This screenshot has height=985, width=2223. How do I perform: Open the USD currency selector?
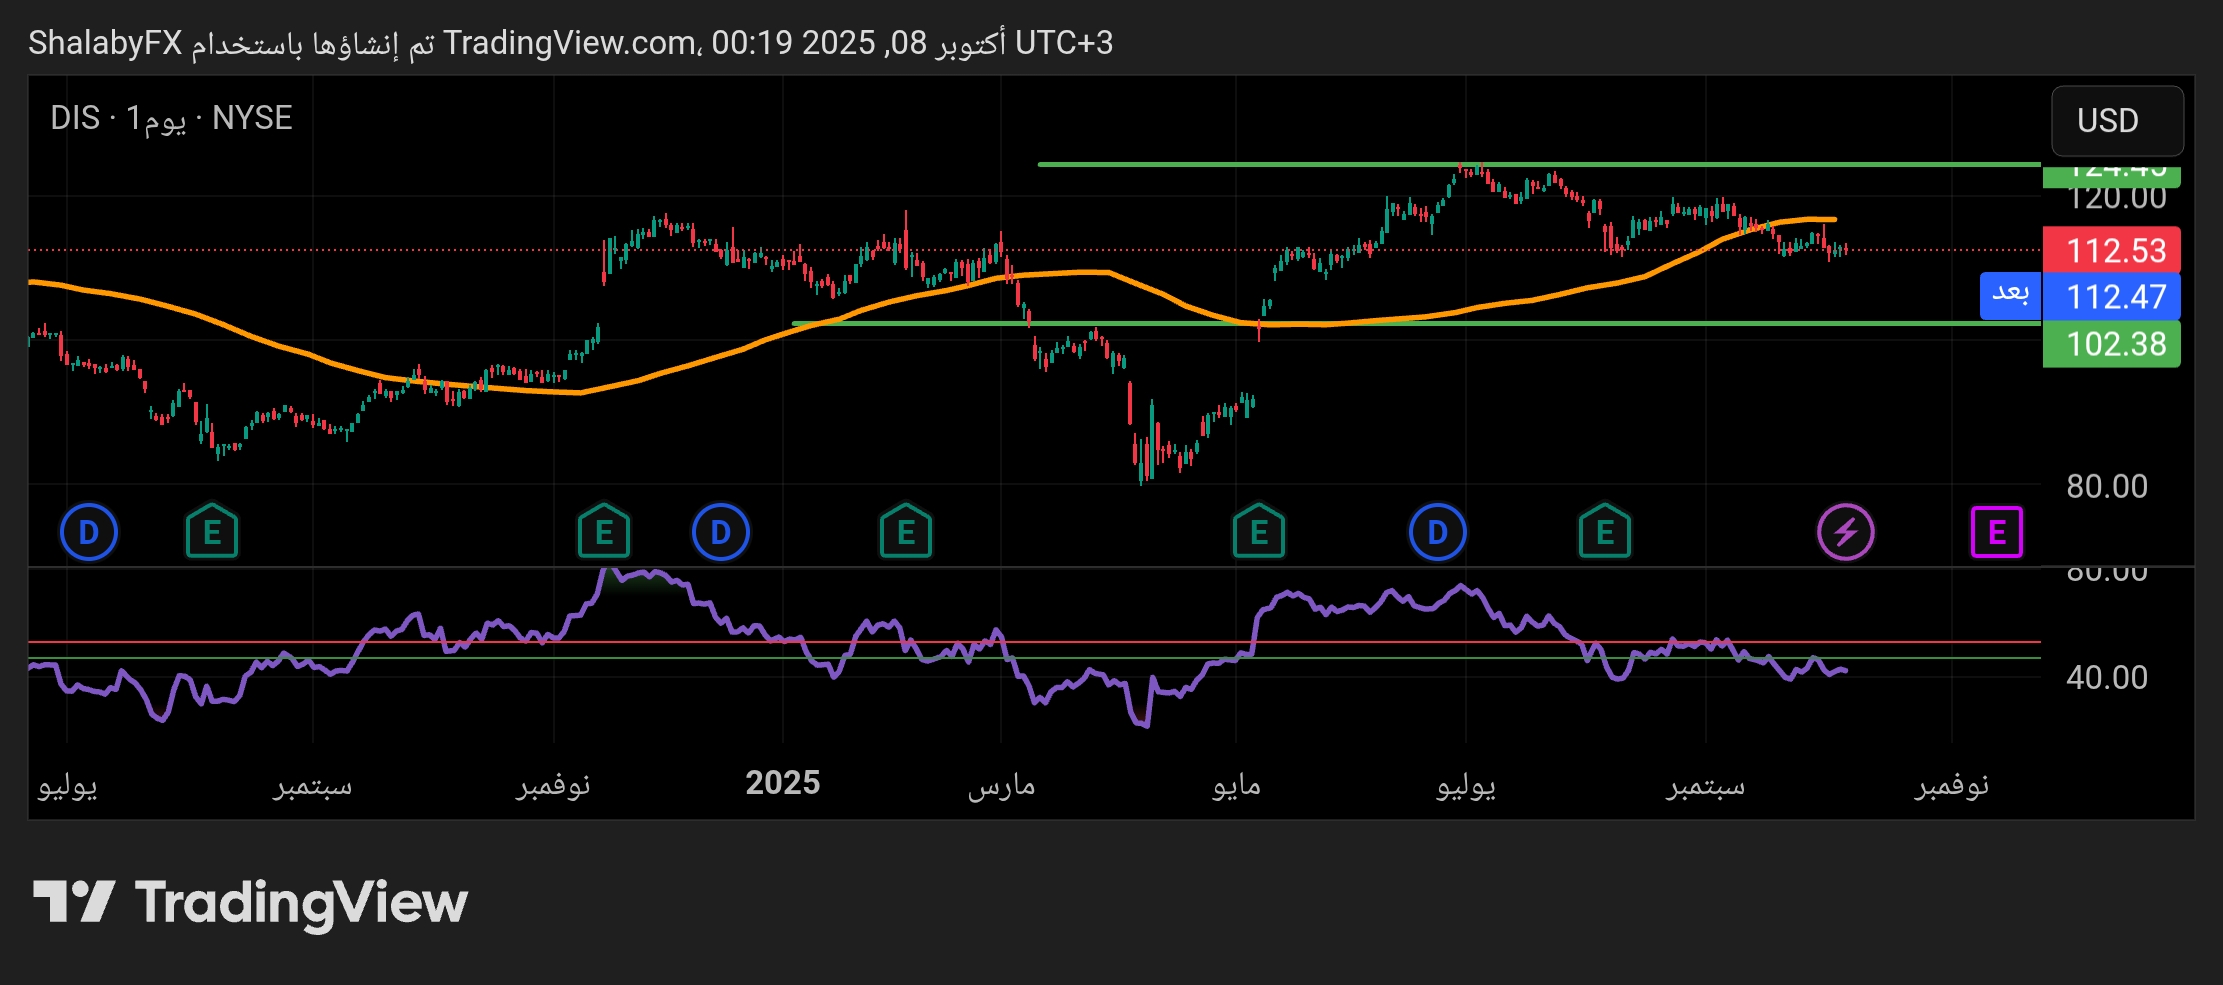(2116, 121)
